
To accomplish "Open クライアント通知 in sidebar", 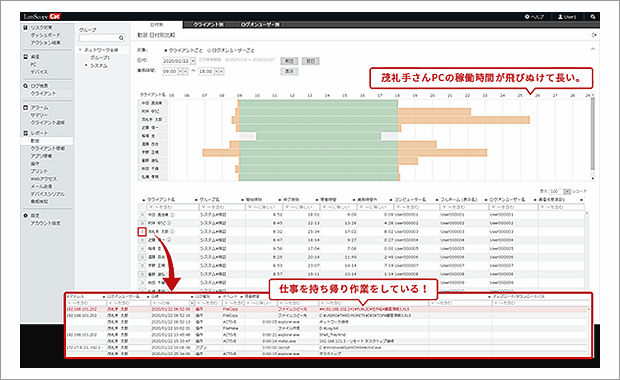I will (48, 123).
